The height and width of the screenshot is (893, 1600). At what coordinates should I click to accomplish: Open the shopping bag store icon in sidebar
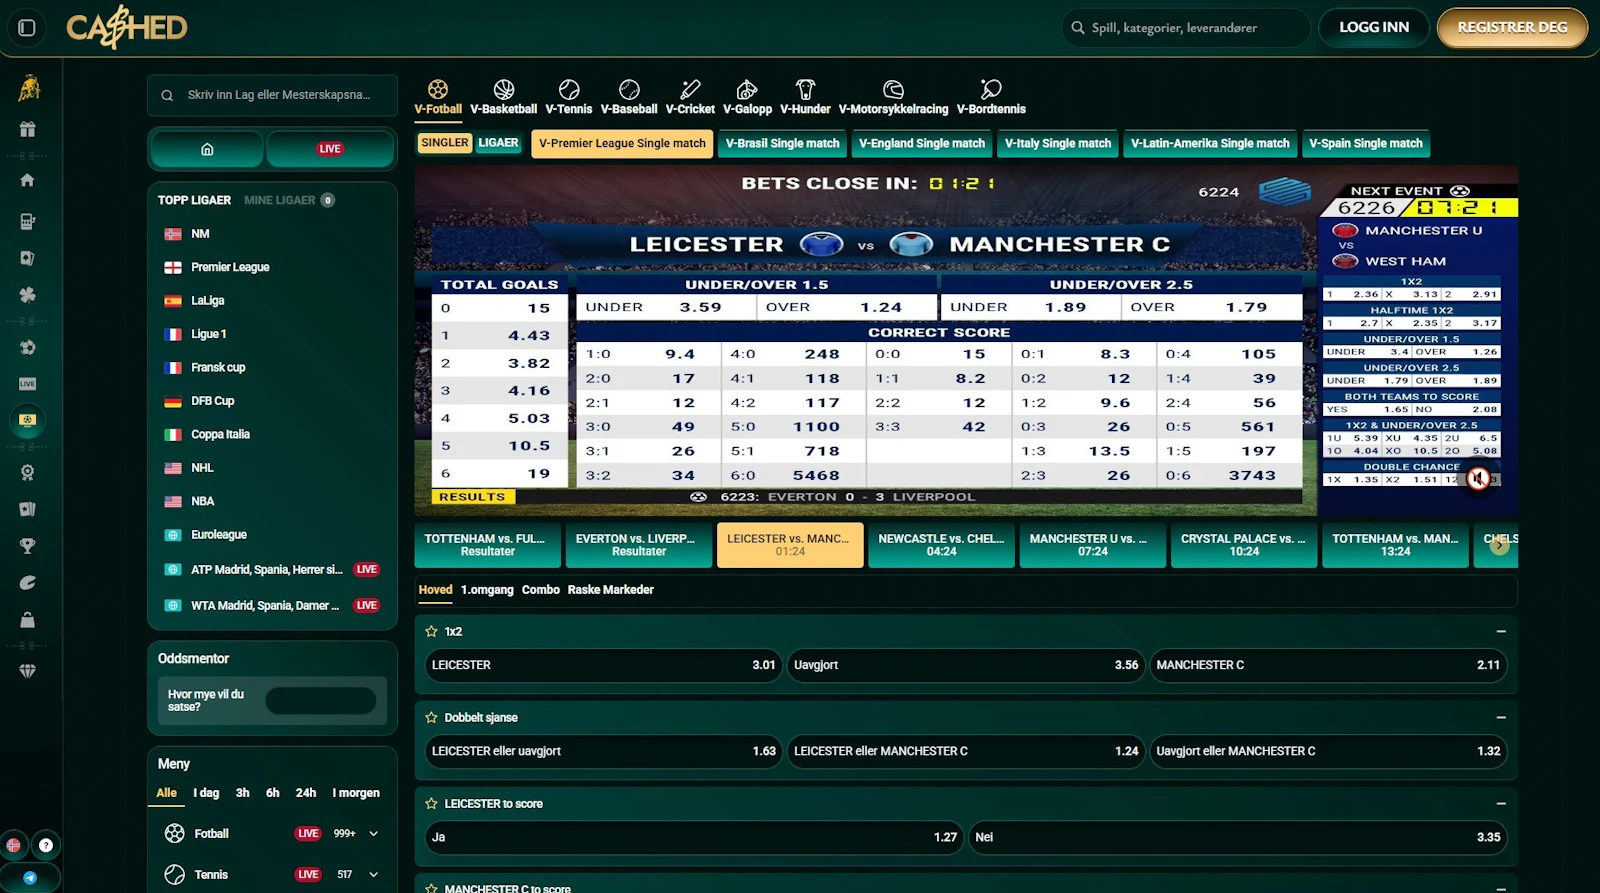(x=27, y=620)
